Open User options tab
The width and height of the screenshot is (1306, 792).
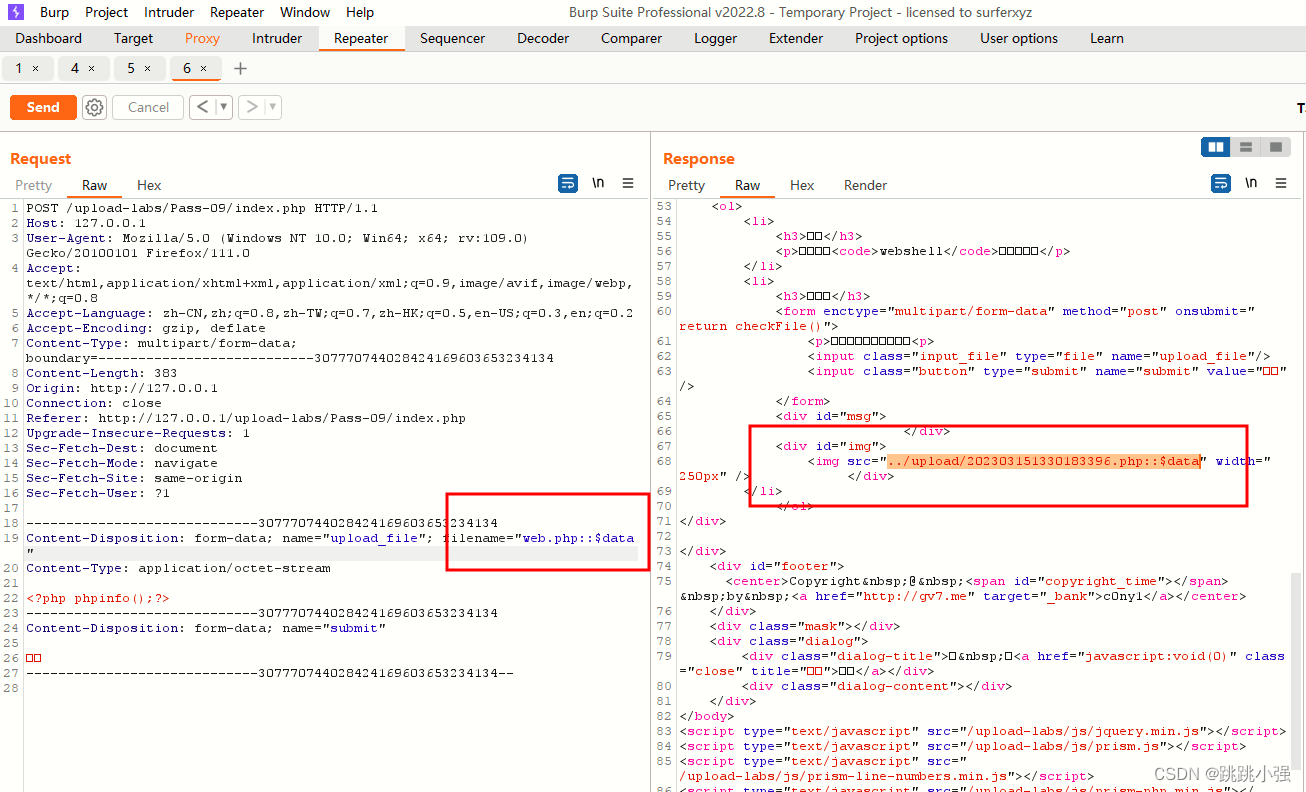click(x=1019, y=38)
